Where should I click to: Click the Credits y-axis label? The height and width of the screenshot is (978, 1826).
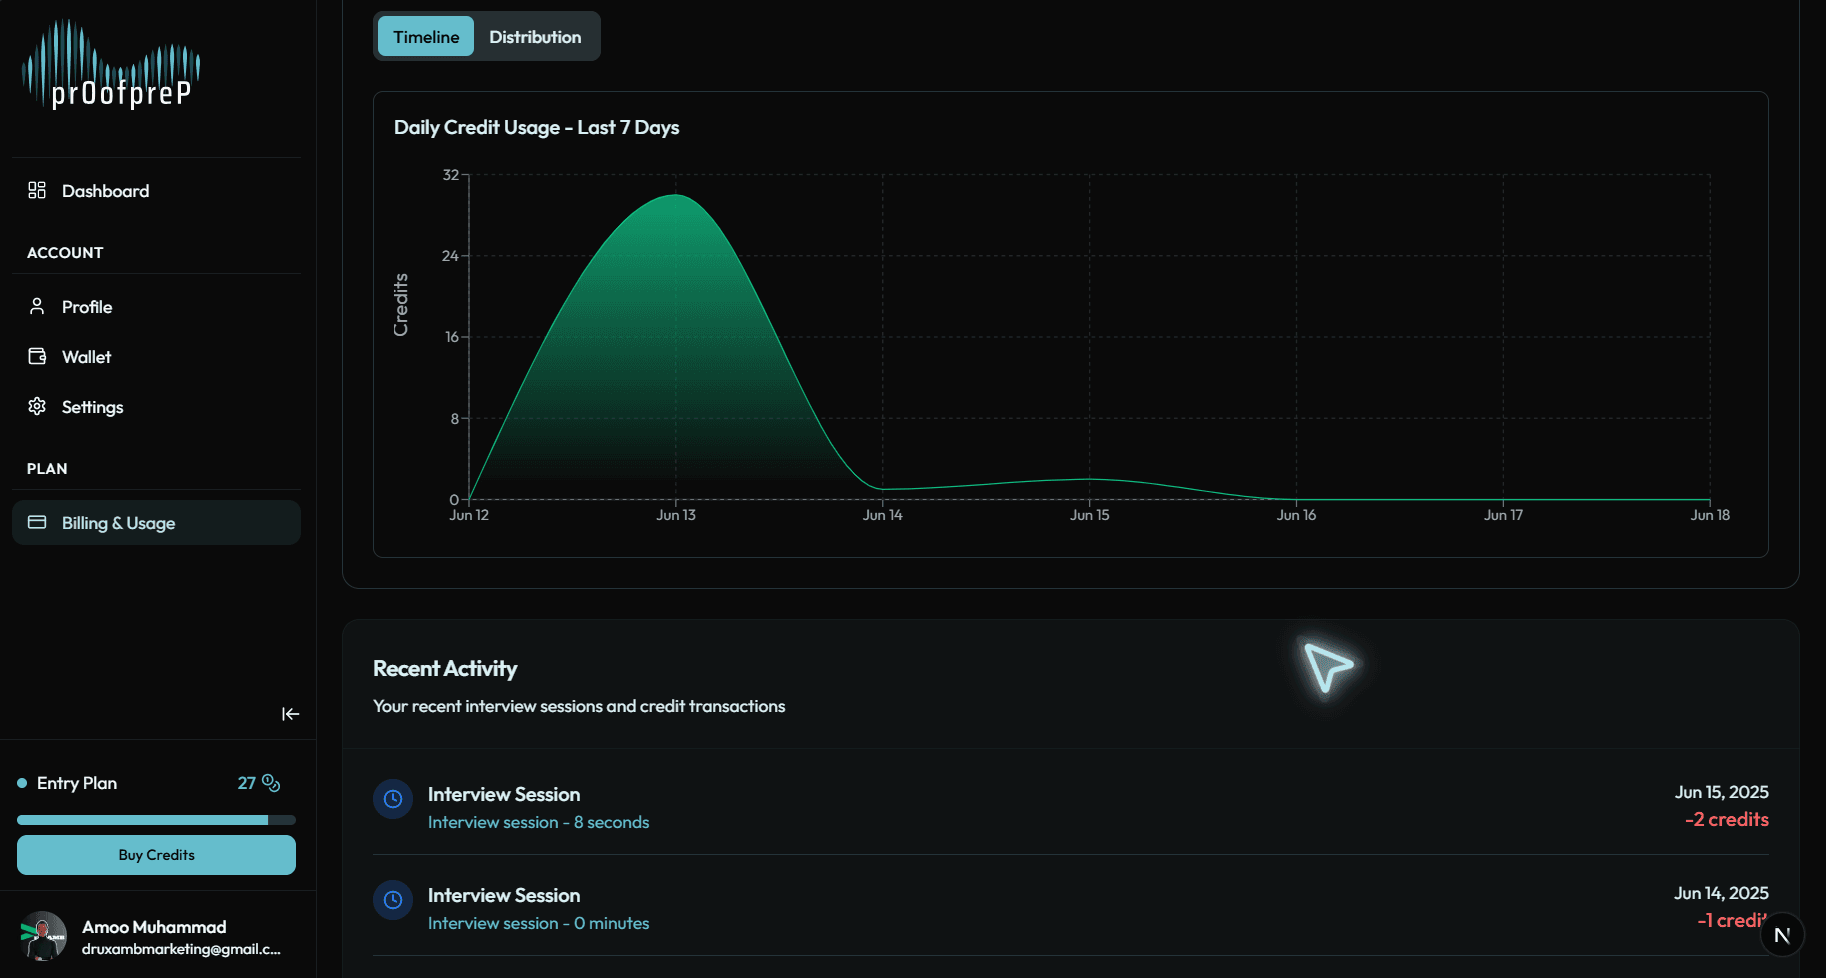tap(401, 305)
